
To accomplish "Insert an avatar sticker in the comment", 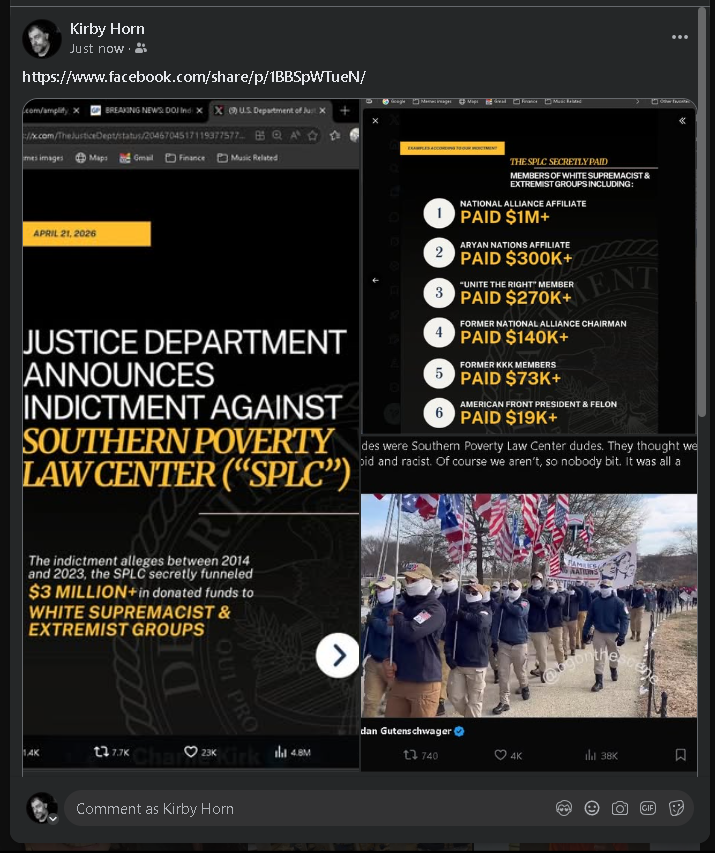I will click(564, 808).
